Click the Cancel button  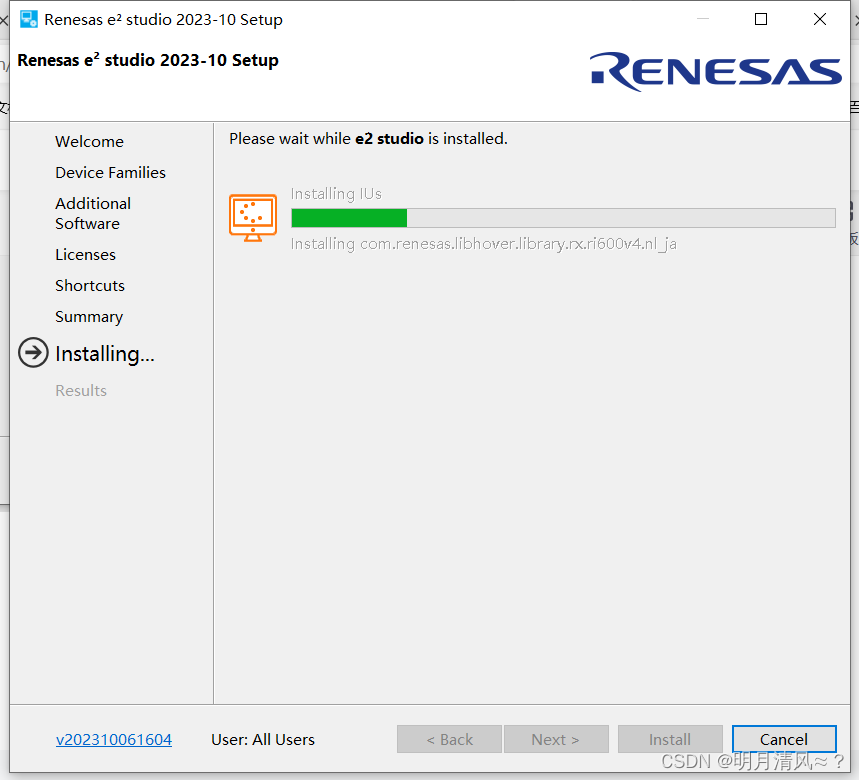[x=784, y=739]
